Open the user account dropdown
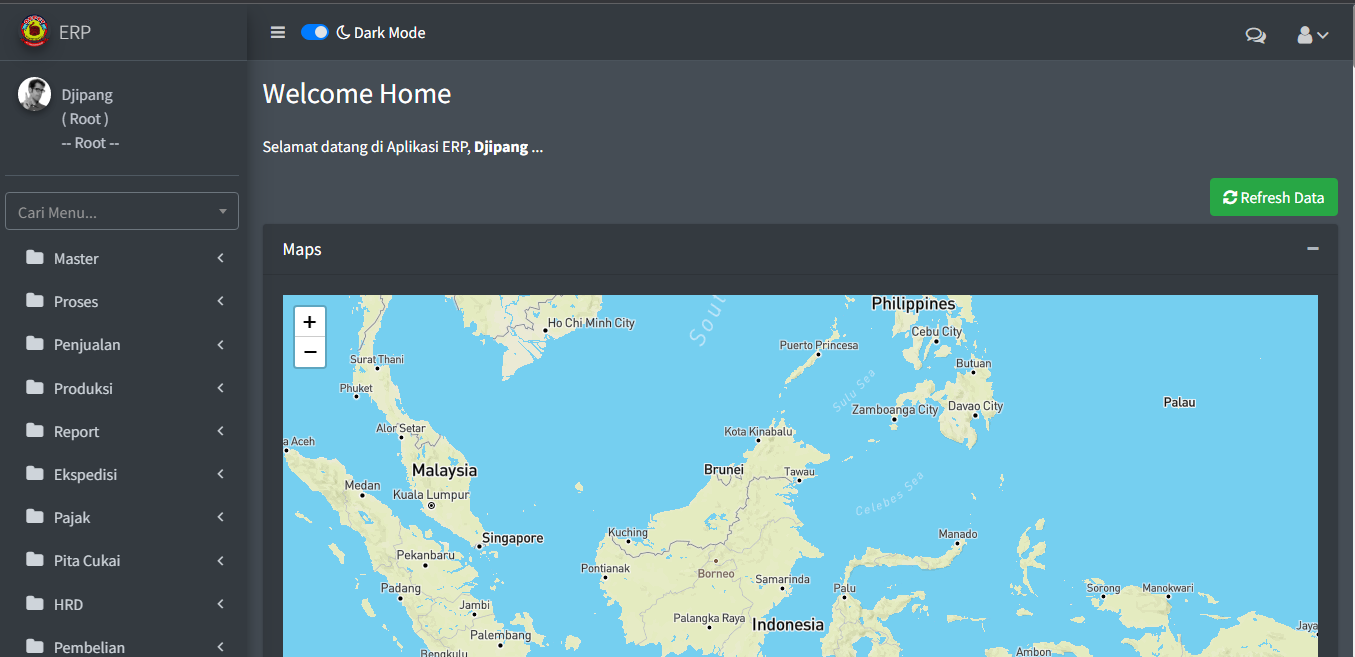The image size is (1355, 657). click(x=1312, y=35)
